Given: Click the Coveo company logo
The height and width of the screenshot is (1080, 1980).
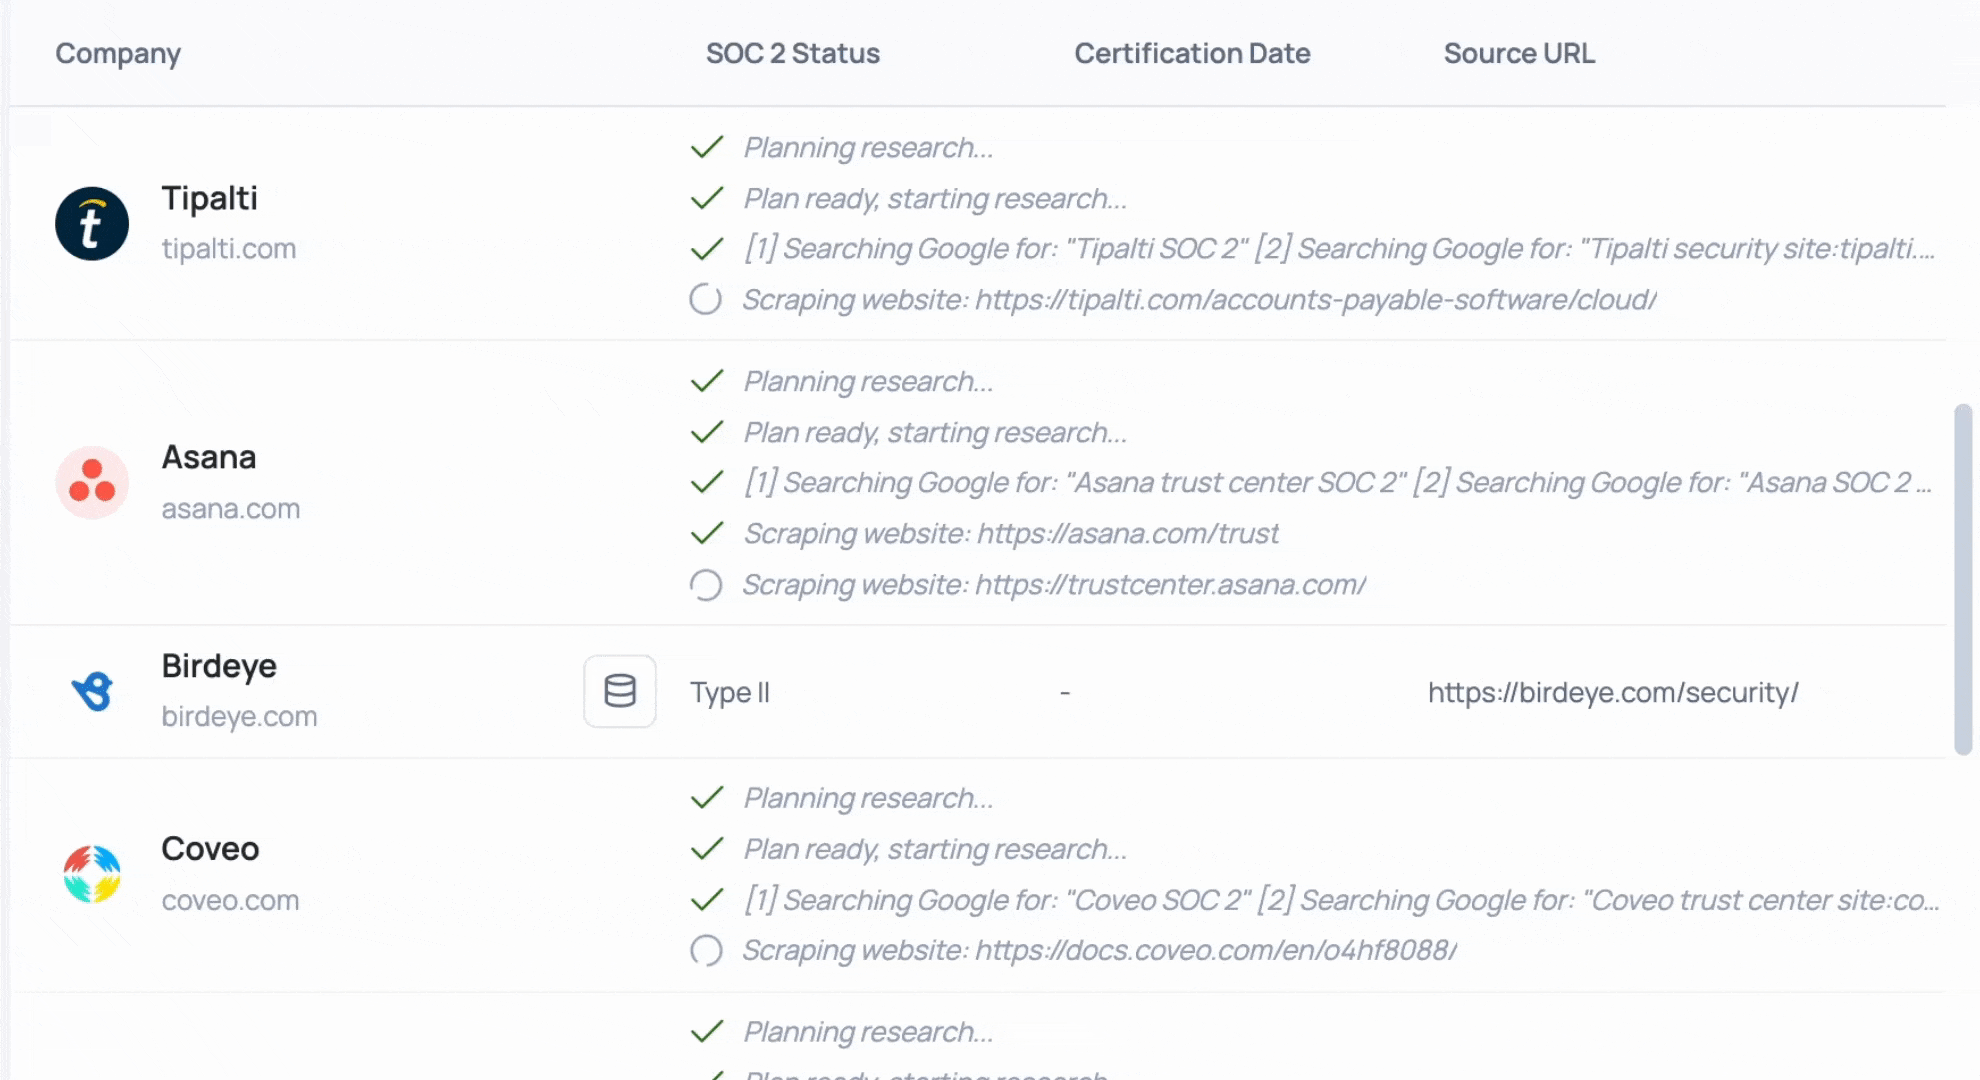Looking at the screenshot, I should [92, 874].
